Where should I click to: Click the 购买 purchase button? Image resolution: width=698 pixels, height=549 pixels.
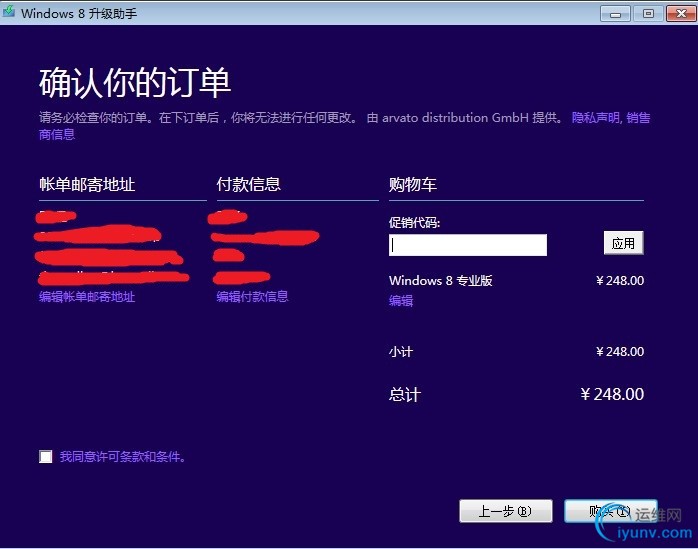[x=610, y=511]
